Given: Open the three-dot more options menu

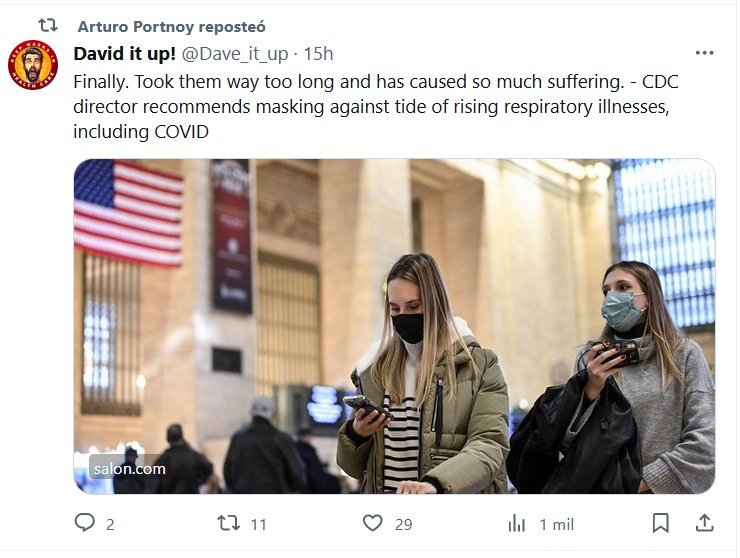Looking at the screenshot, I should click(x=704, y=53).
